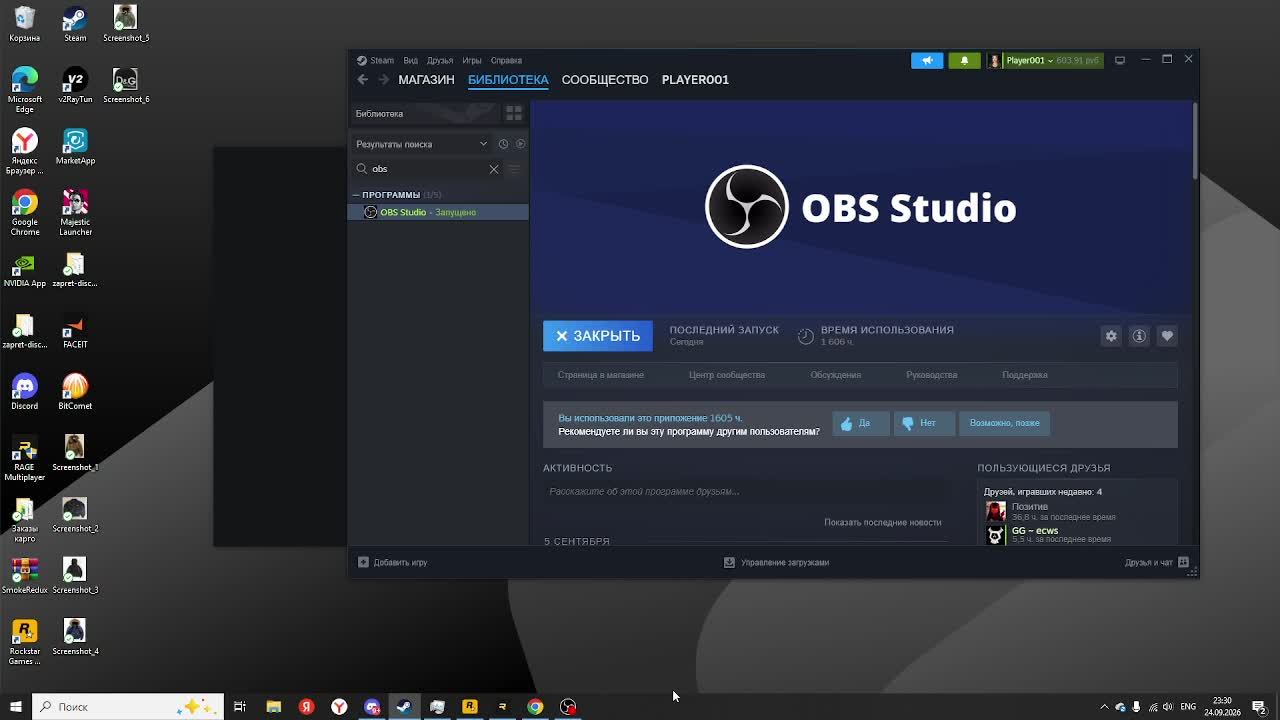1280x720 pixels.
Task: Open the Discord desktop shortcut
Action: [x=25, y=392]
